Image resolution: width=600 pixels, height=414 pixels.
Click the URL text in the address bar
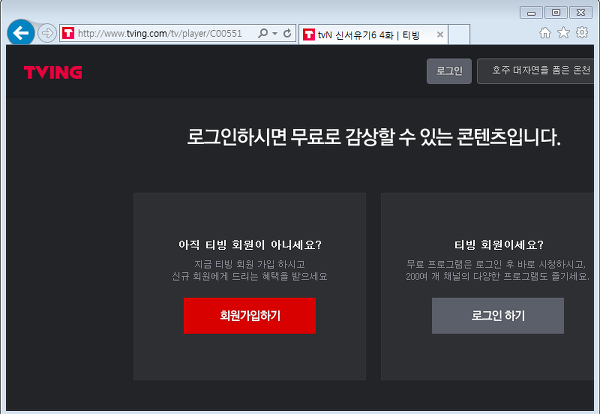tap(160, 34)
